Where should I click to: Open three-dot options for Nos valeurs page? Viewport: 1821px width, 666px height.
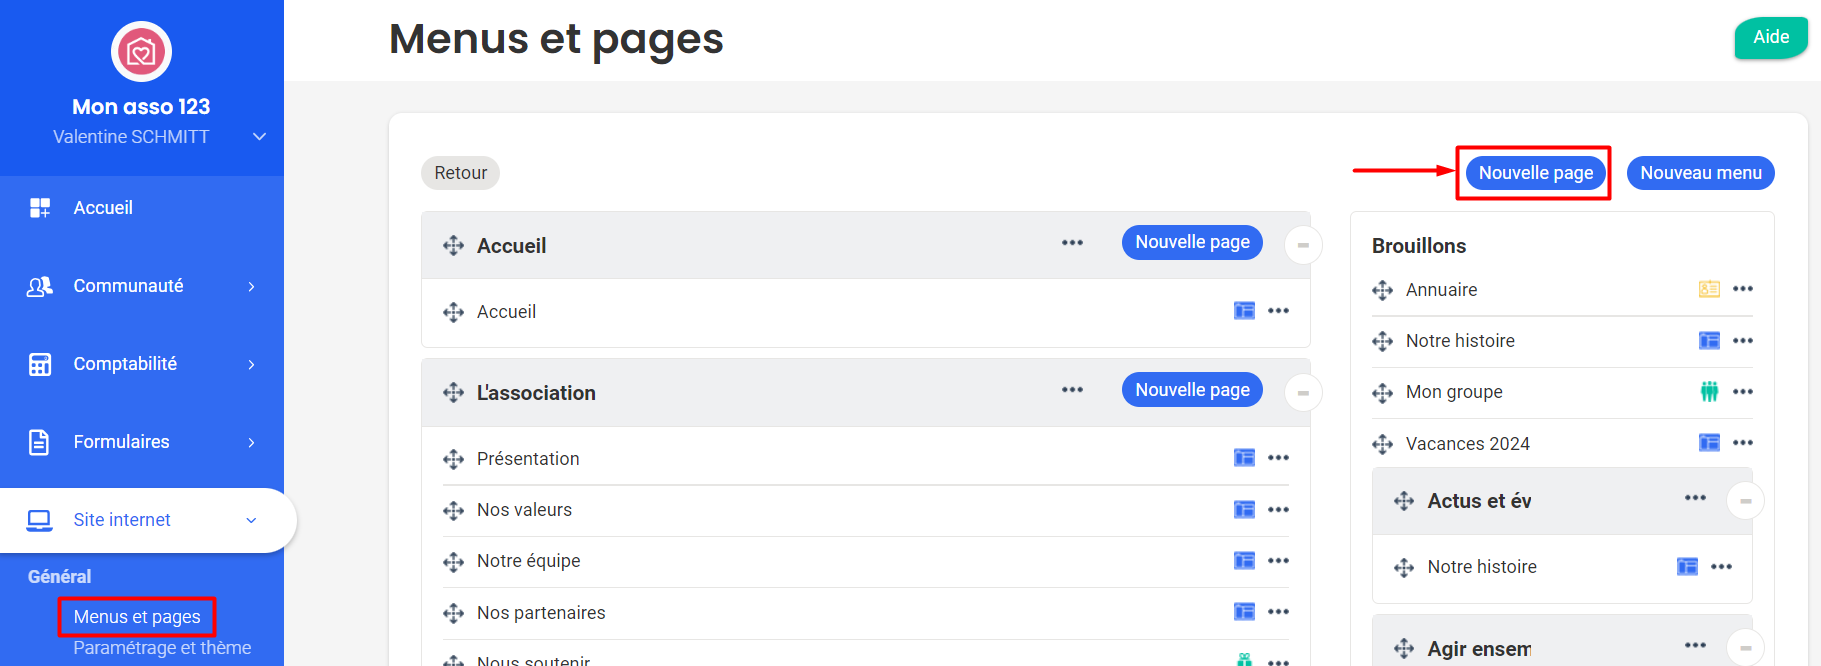pyautogui.click(x=1278, y=510)
